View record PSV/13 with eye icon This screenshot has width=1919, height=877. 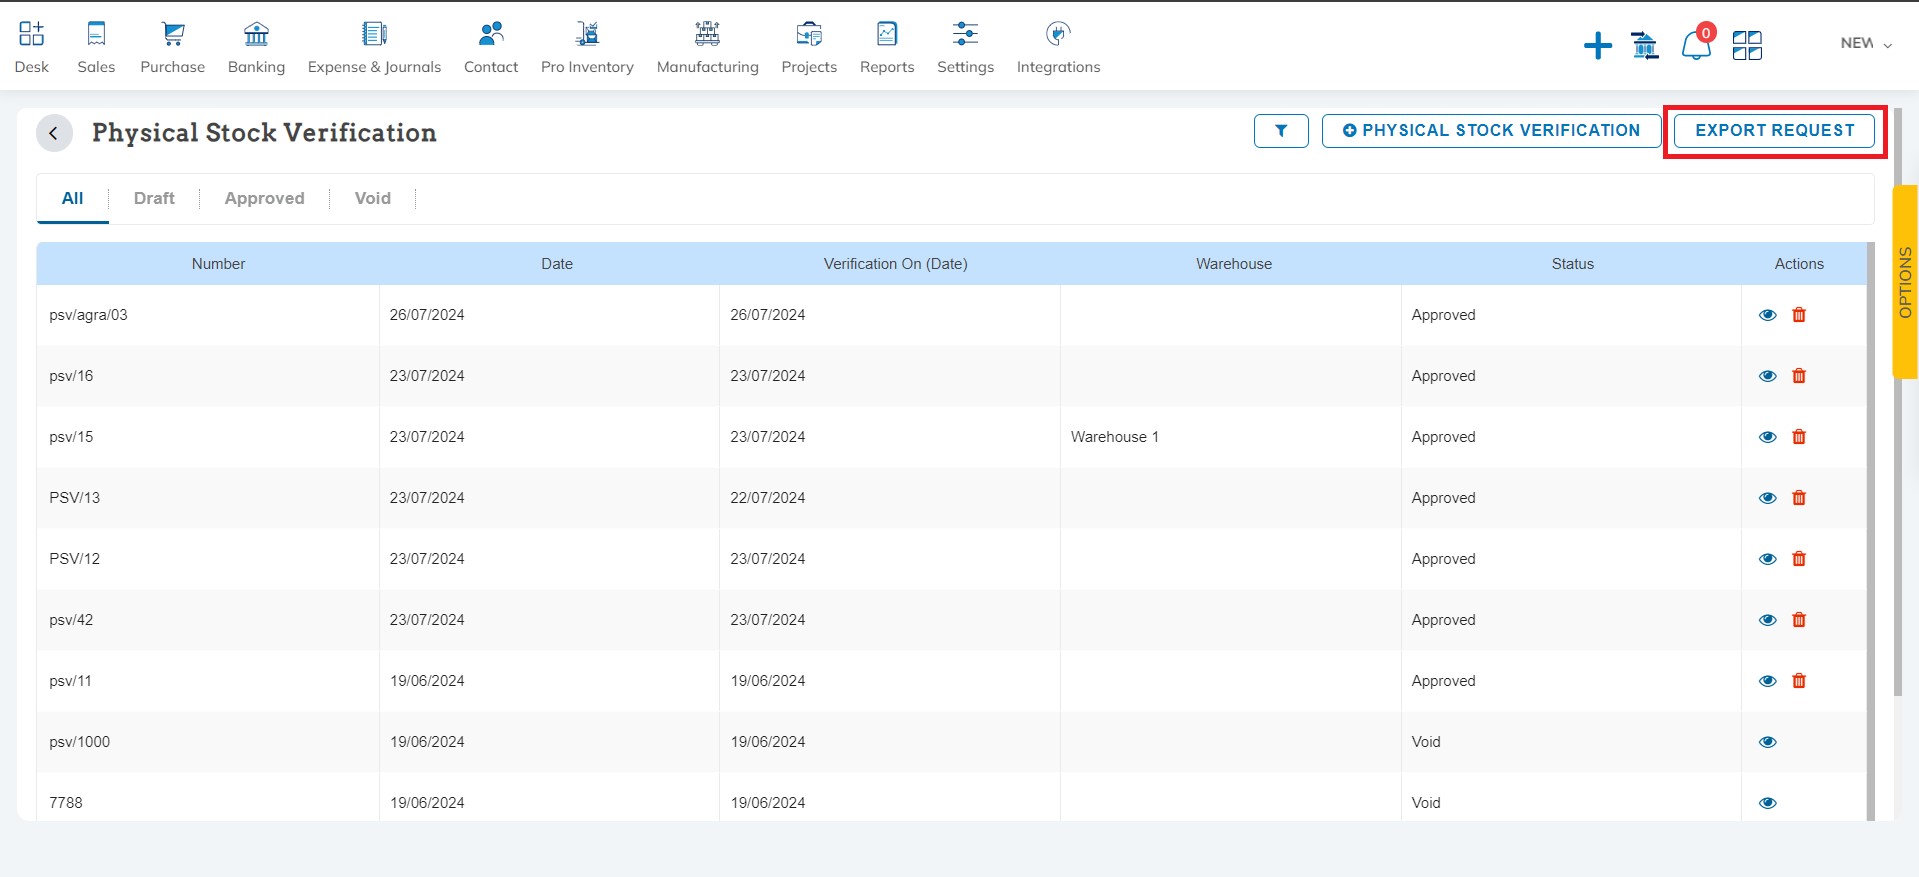(1768, 498)
